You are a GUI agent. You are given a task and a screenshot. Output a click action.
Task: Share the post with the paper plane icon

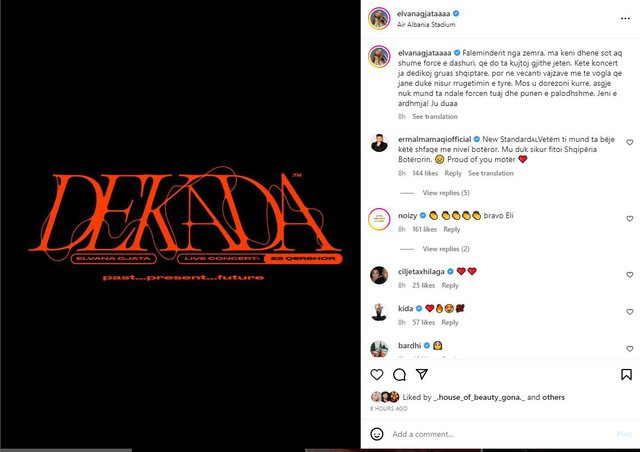pos(422,374)
